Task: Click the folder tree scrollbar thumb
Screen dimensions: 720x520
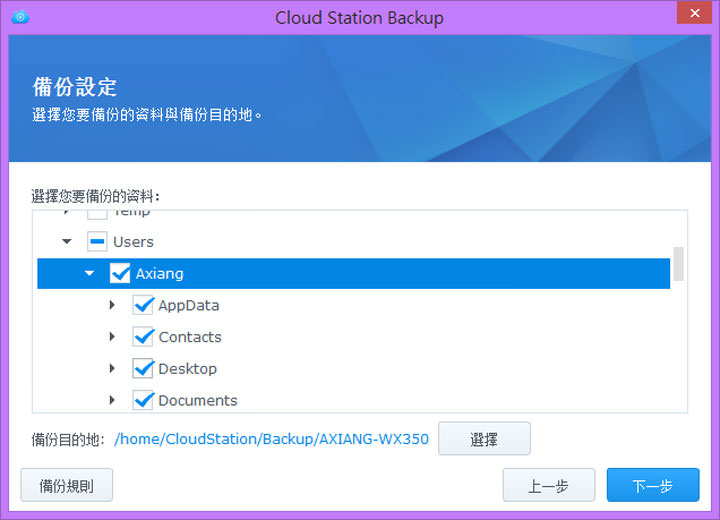Action: pos(678,265)
